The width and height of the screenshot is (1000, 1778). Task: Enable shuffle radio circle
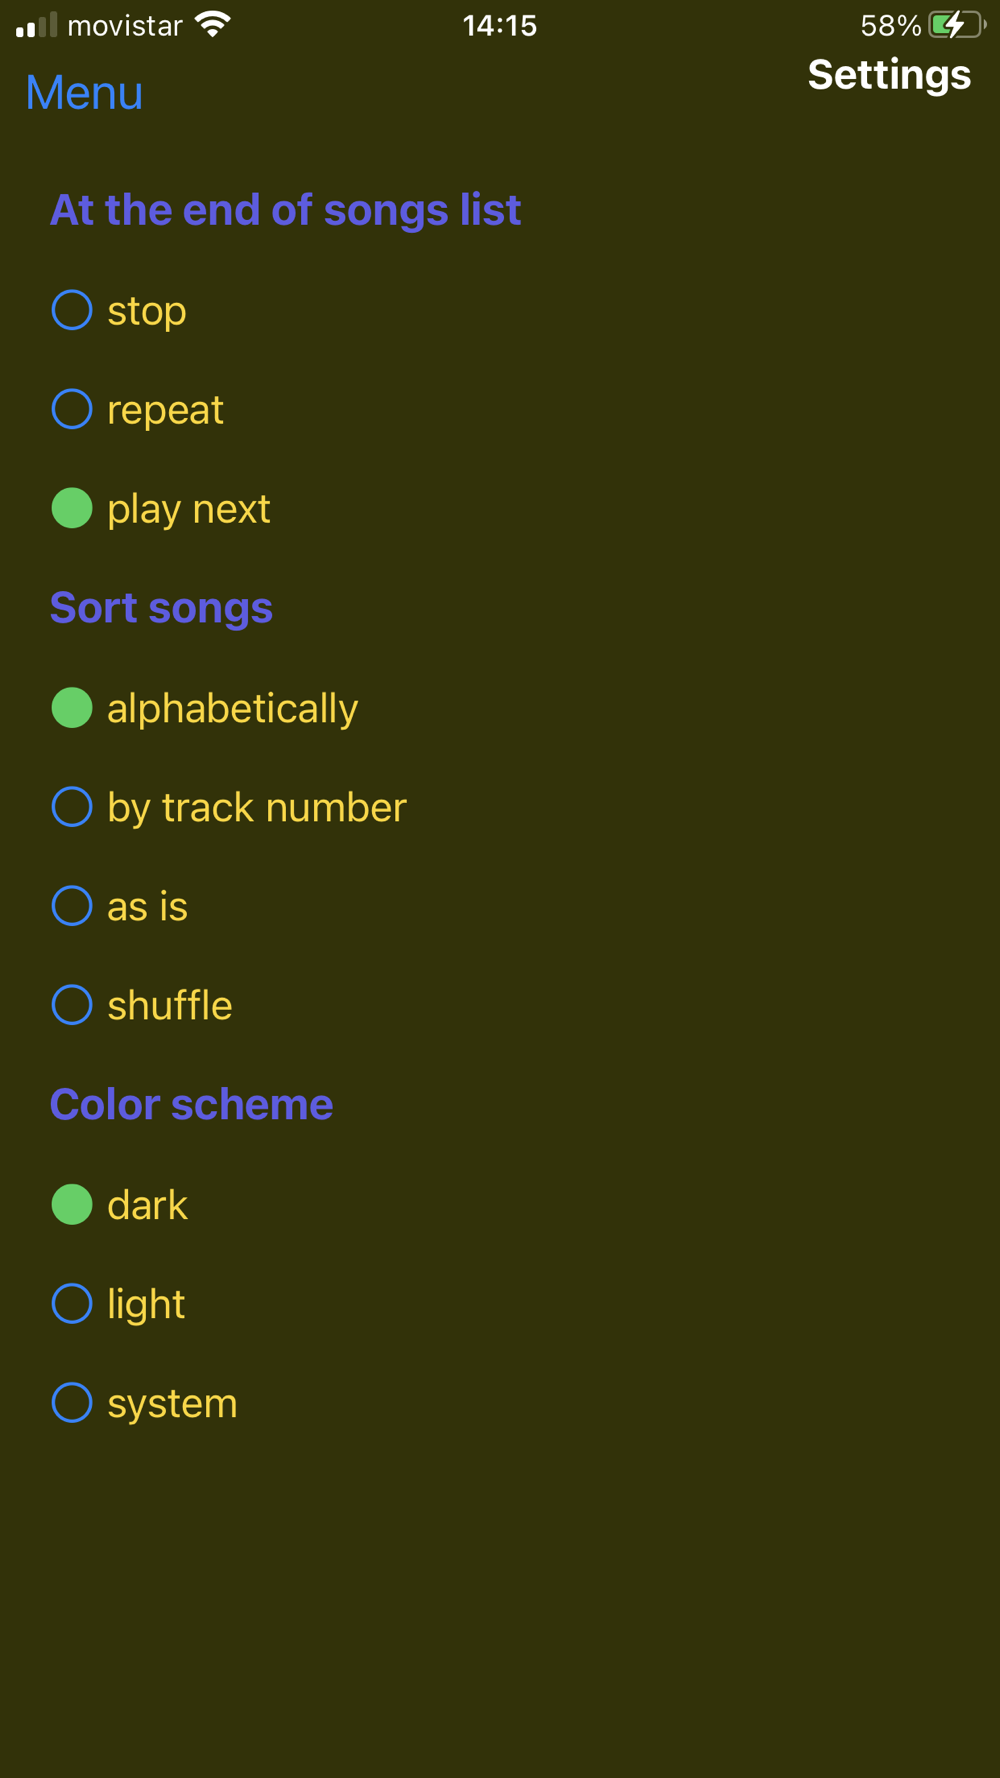tap(72, 1005)
